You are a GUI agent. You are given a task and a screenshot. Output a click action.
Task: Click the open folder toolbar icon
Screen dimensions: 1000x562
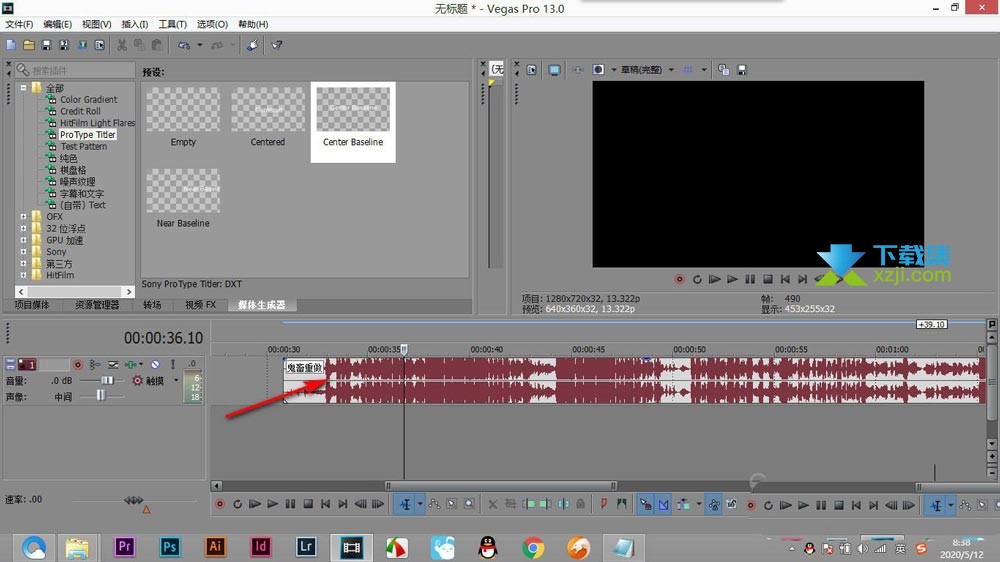29,45
